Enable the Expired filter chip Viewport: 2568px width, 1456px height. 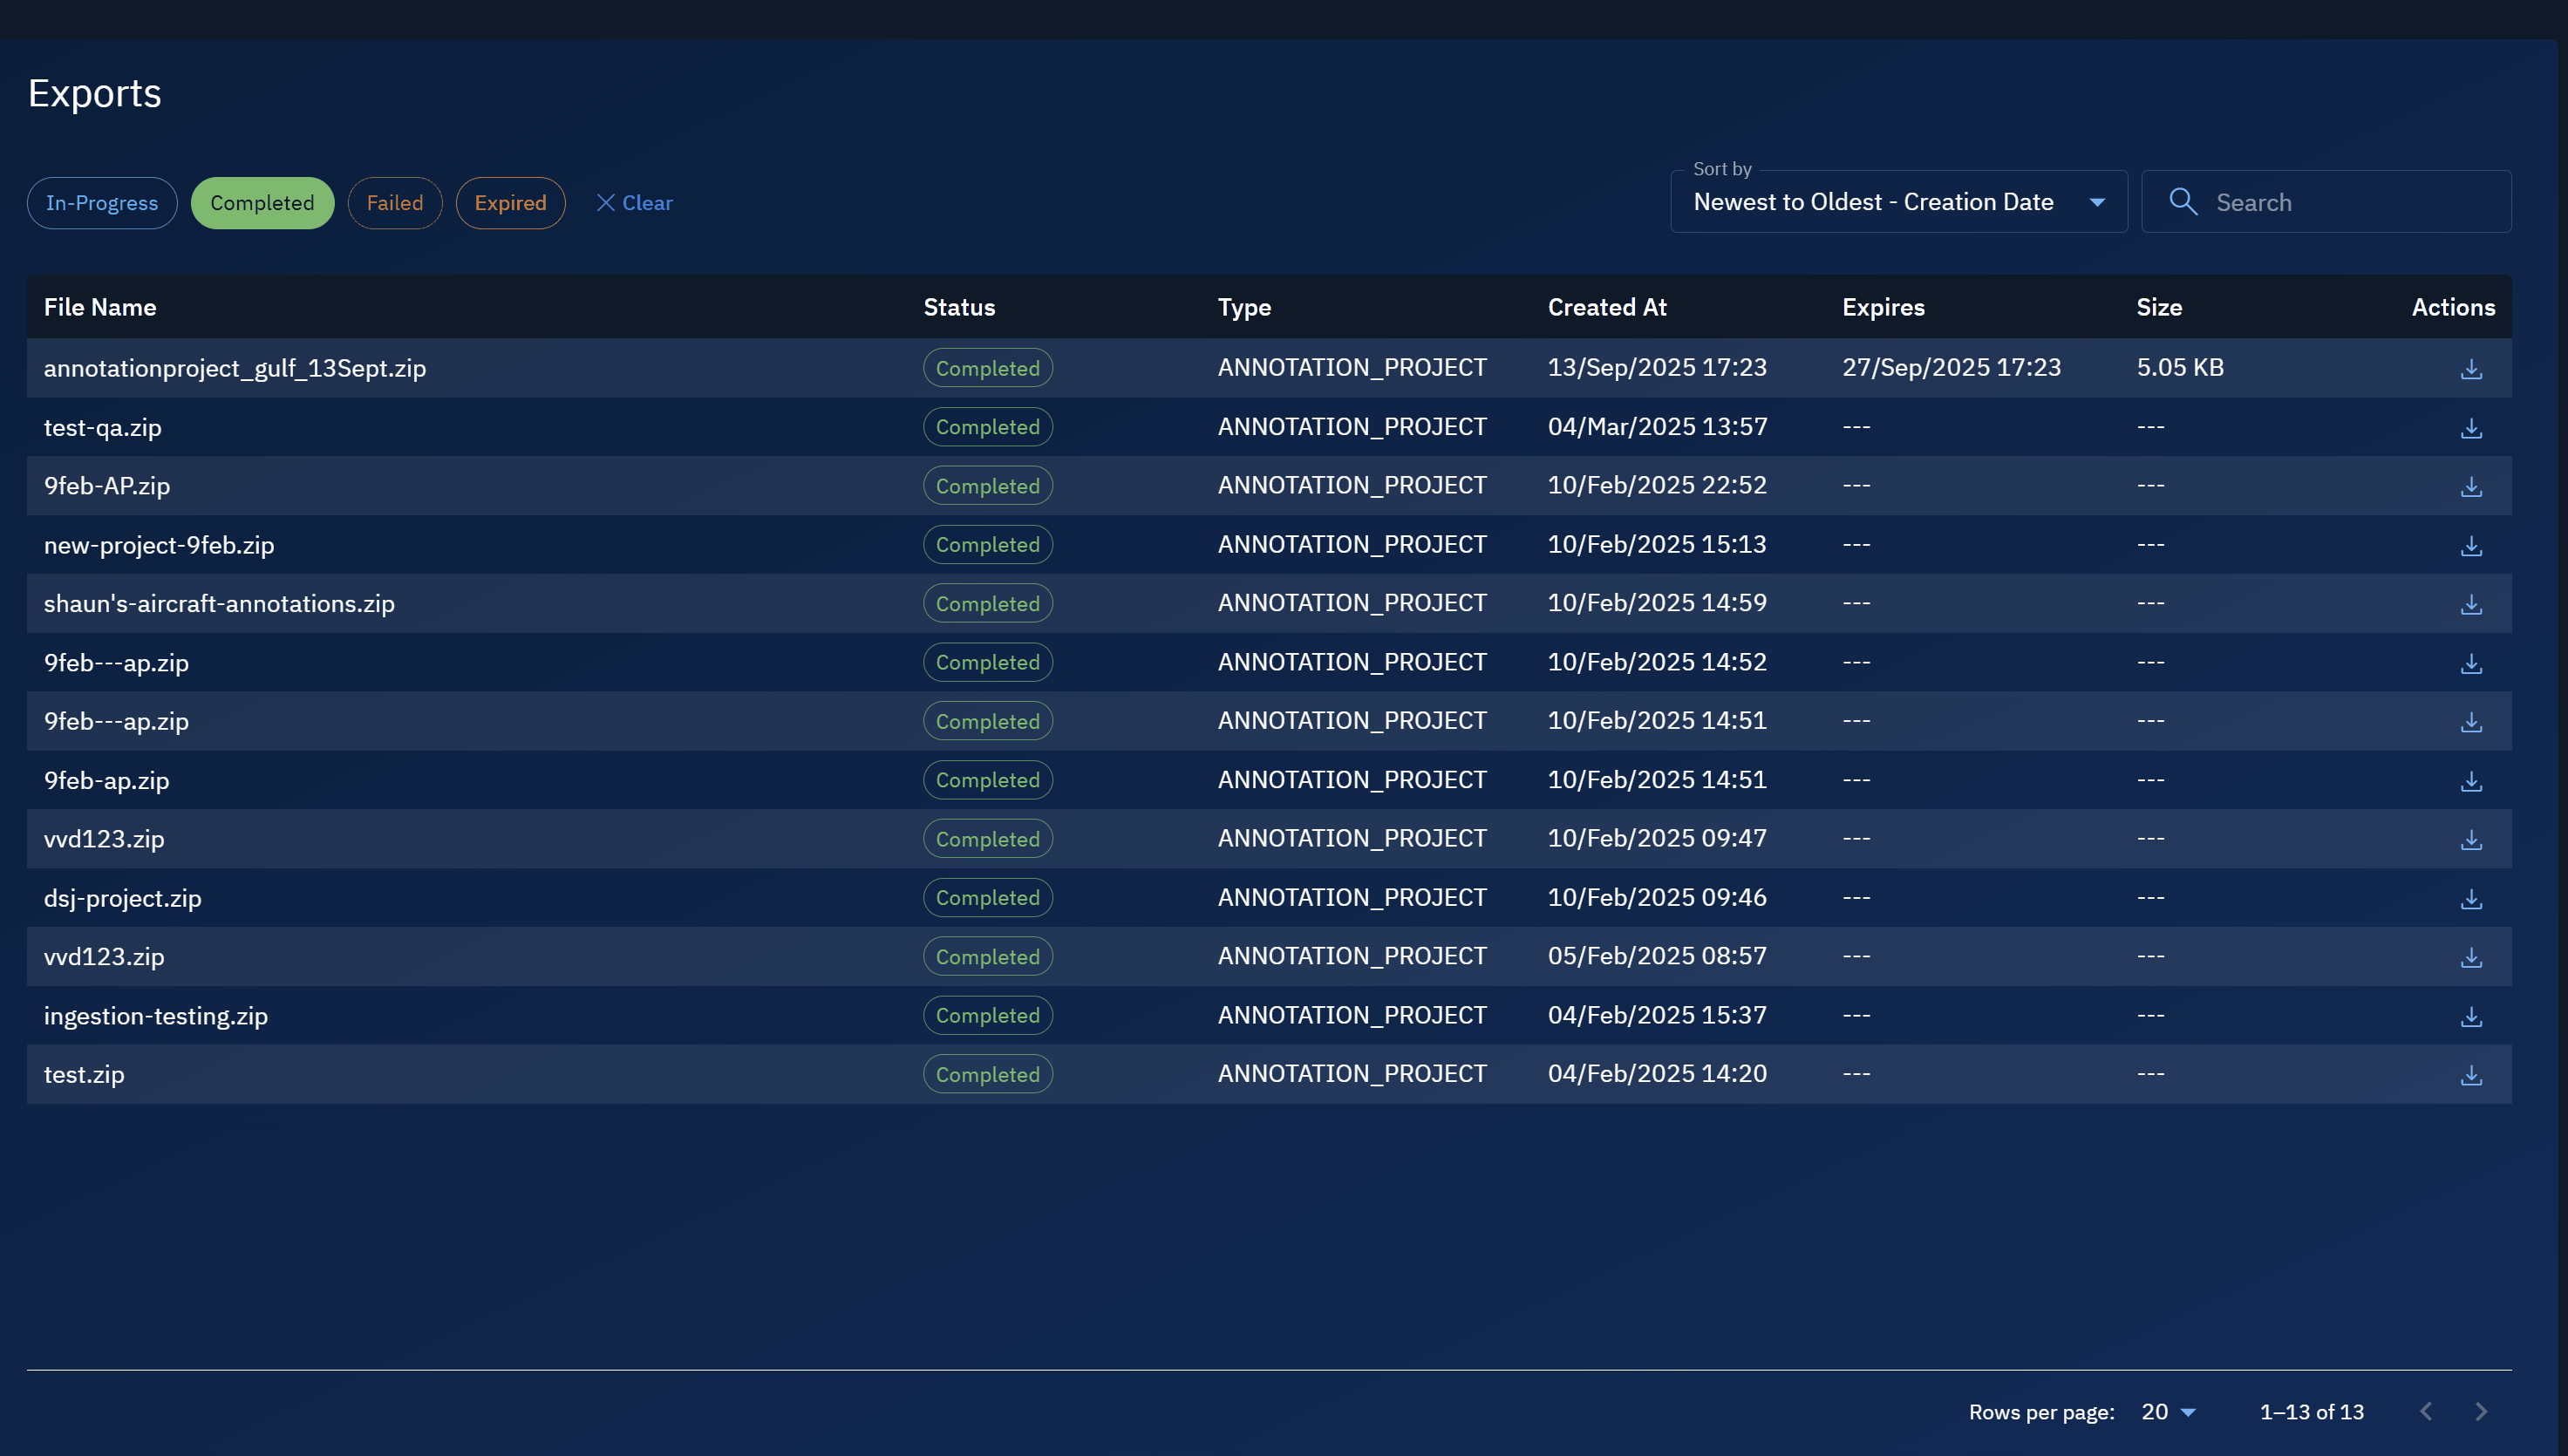[510, 203]
